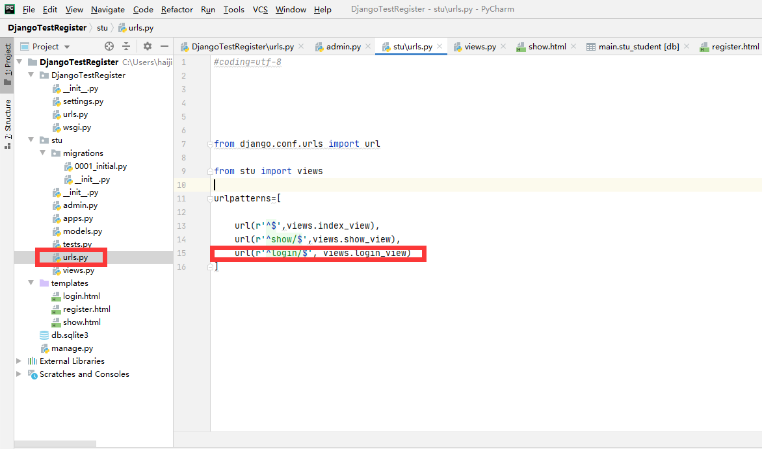This screenshot has width=762, height=449.
Task: Click the PyCharm logo icon in title bar
Action: [9, 9]
